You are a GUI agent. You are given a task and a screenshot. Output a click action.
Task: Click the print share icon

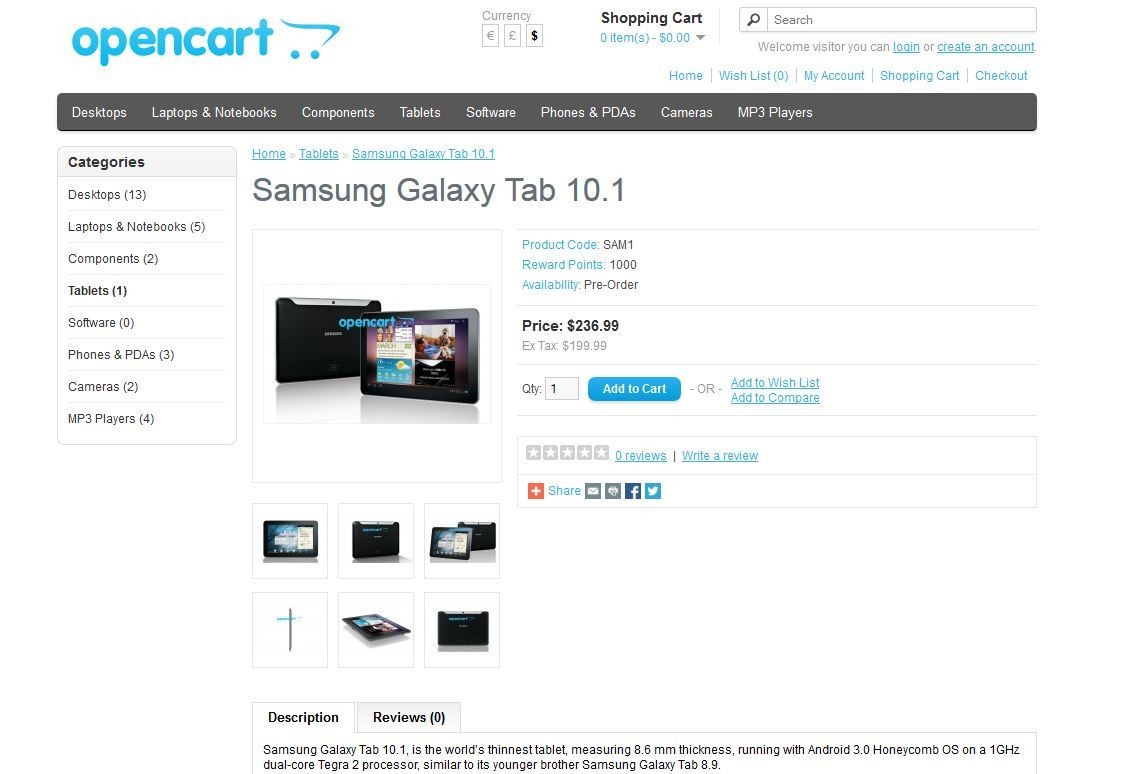coord(613,491)
